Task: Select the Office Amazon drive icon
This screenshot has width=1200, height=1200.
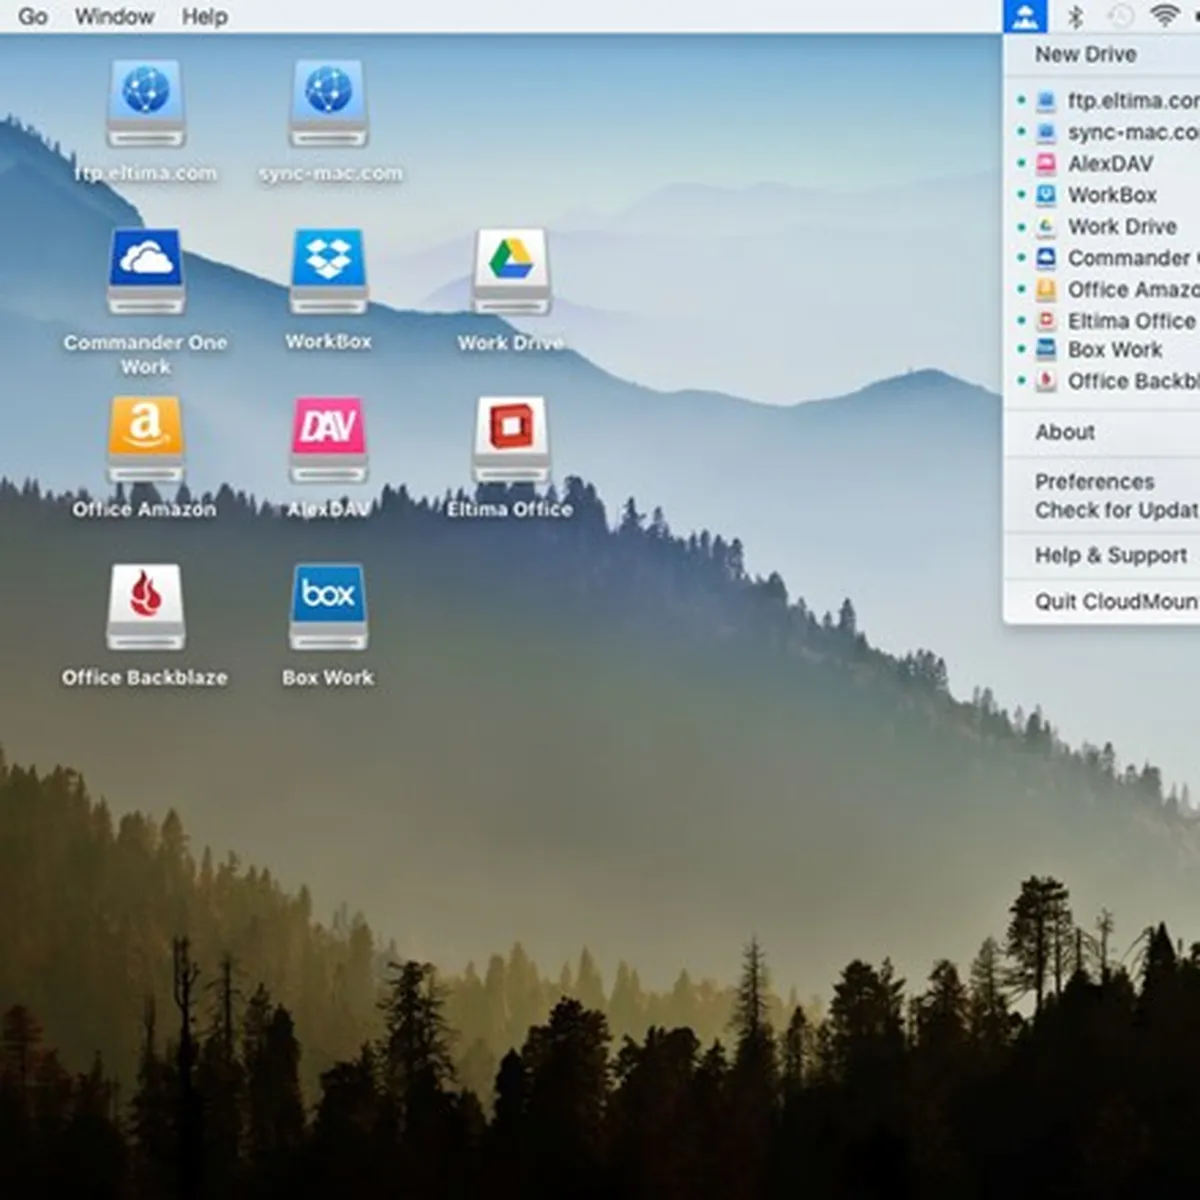Action: [146, 439]
